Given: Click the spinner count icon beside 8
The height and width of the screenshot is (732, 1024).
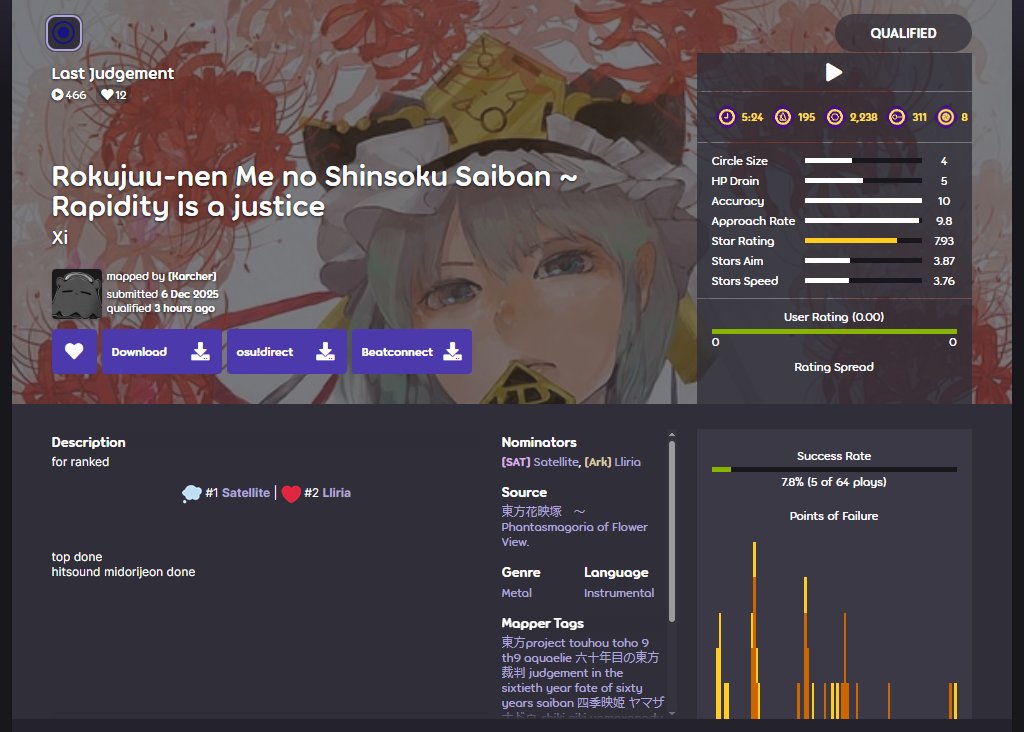Looking at the screenshot, I should coord(946,117).
